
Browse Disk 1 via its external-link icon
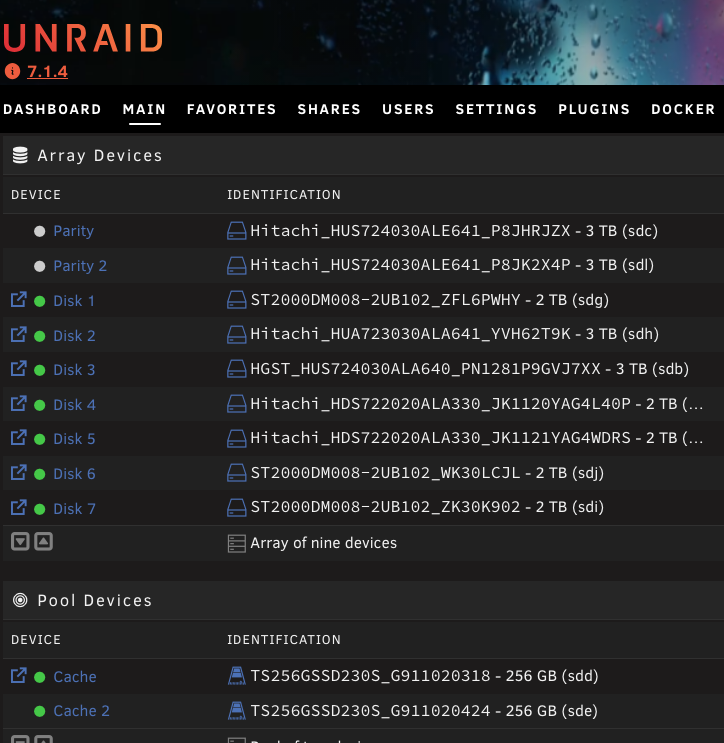coord(18,299)
